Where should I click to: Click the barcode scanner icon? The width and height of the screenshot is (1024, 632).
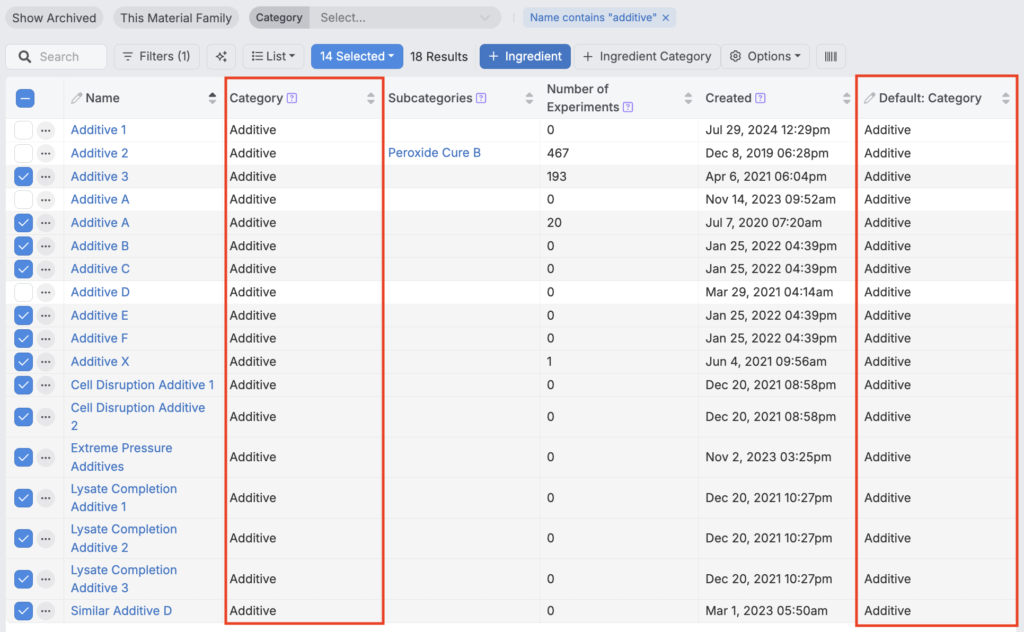[830, 57]
